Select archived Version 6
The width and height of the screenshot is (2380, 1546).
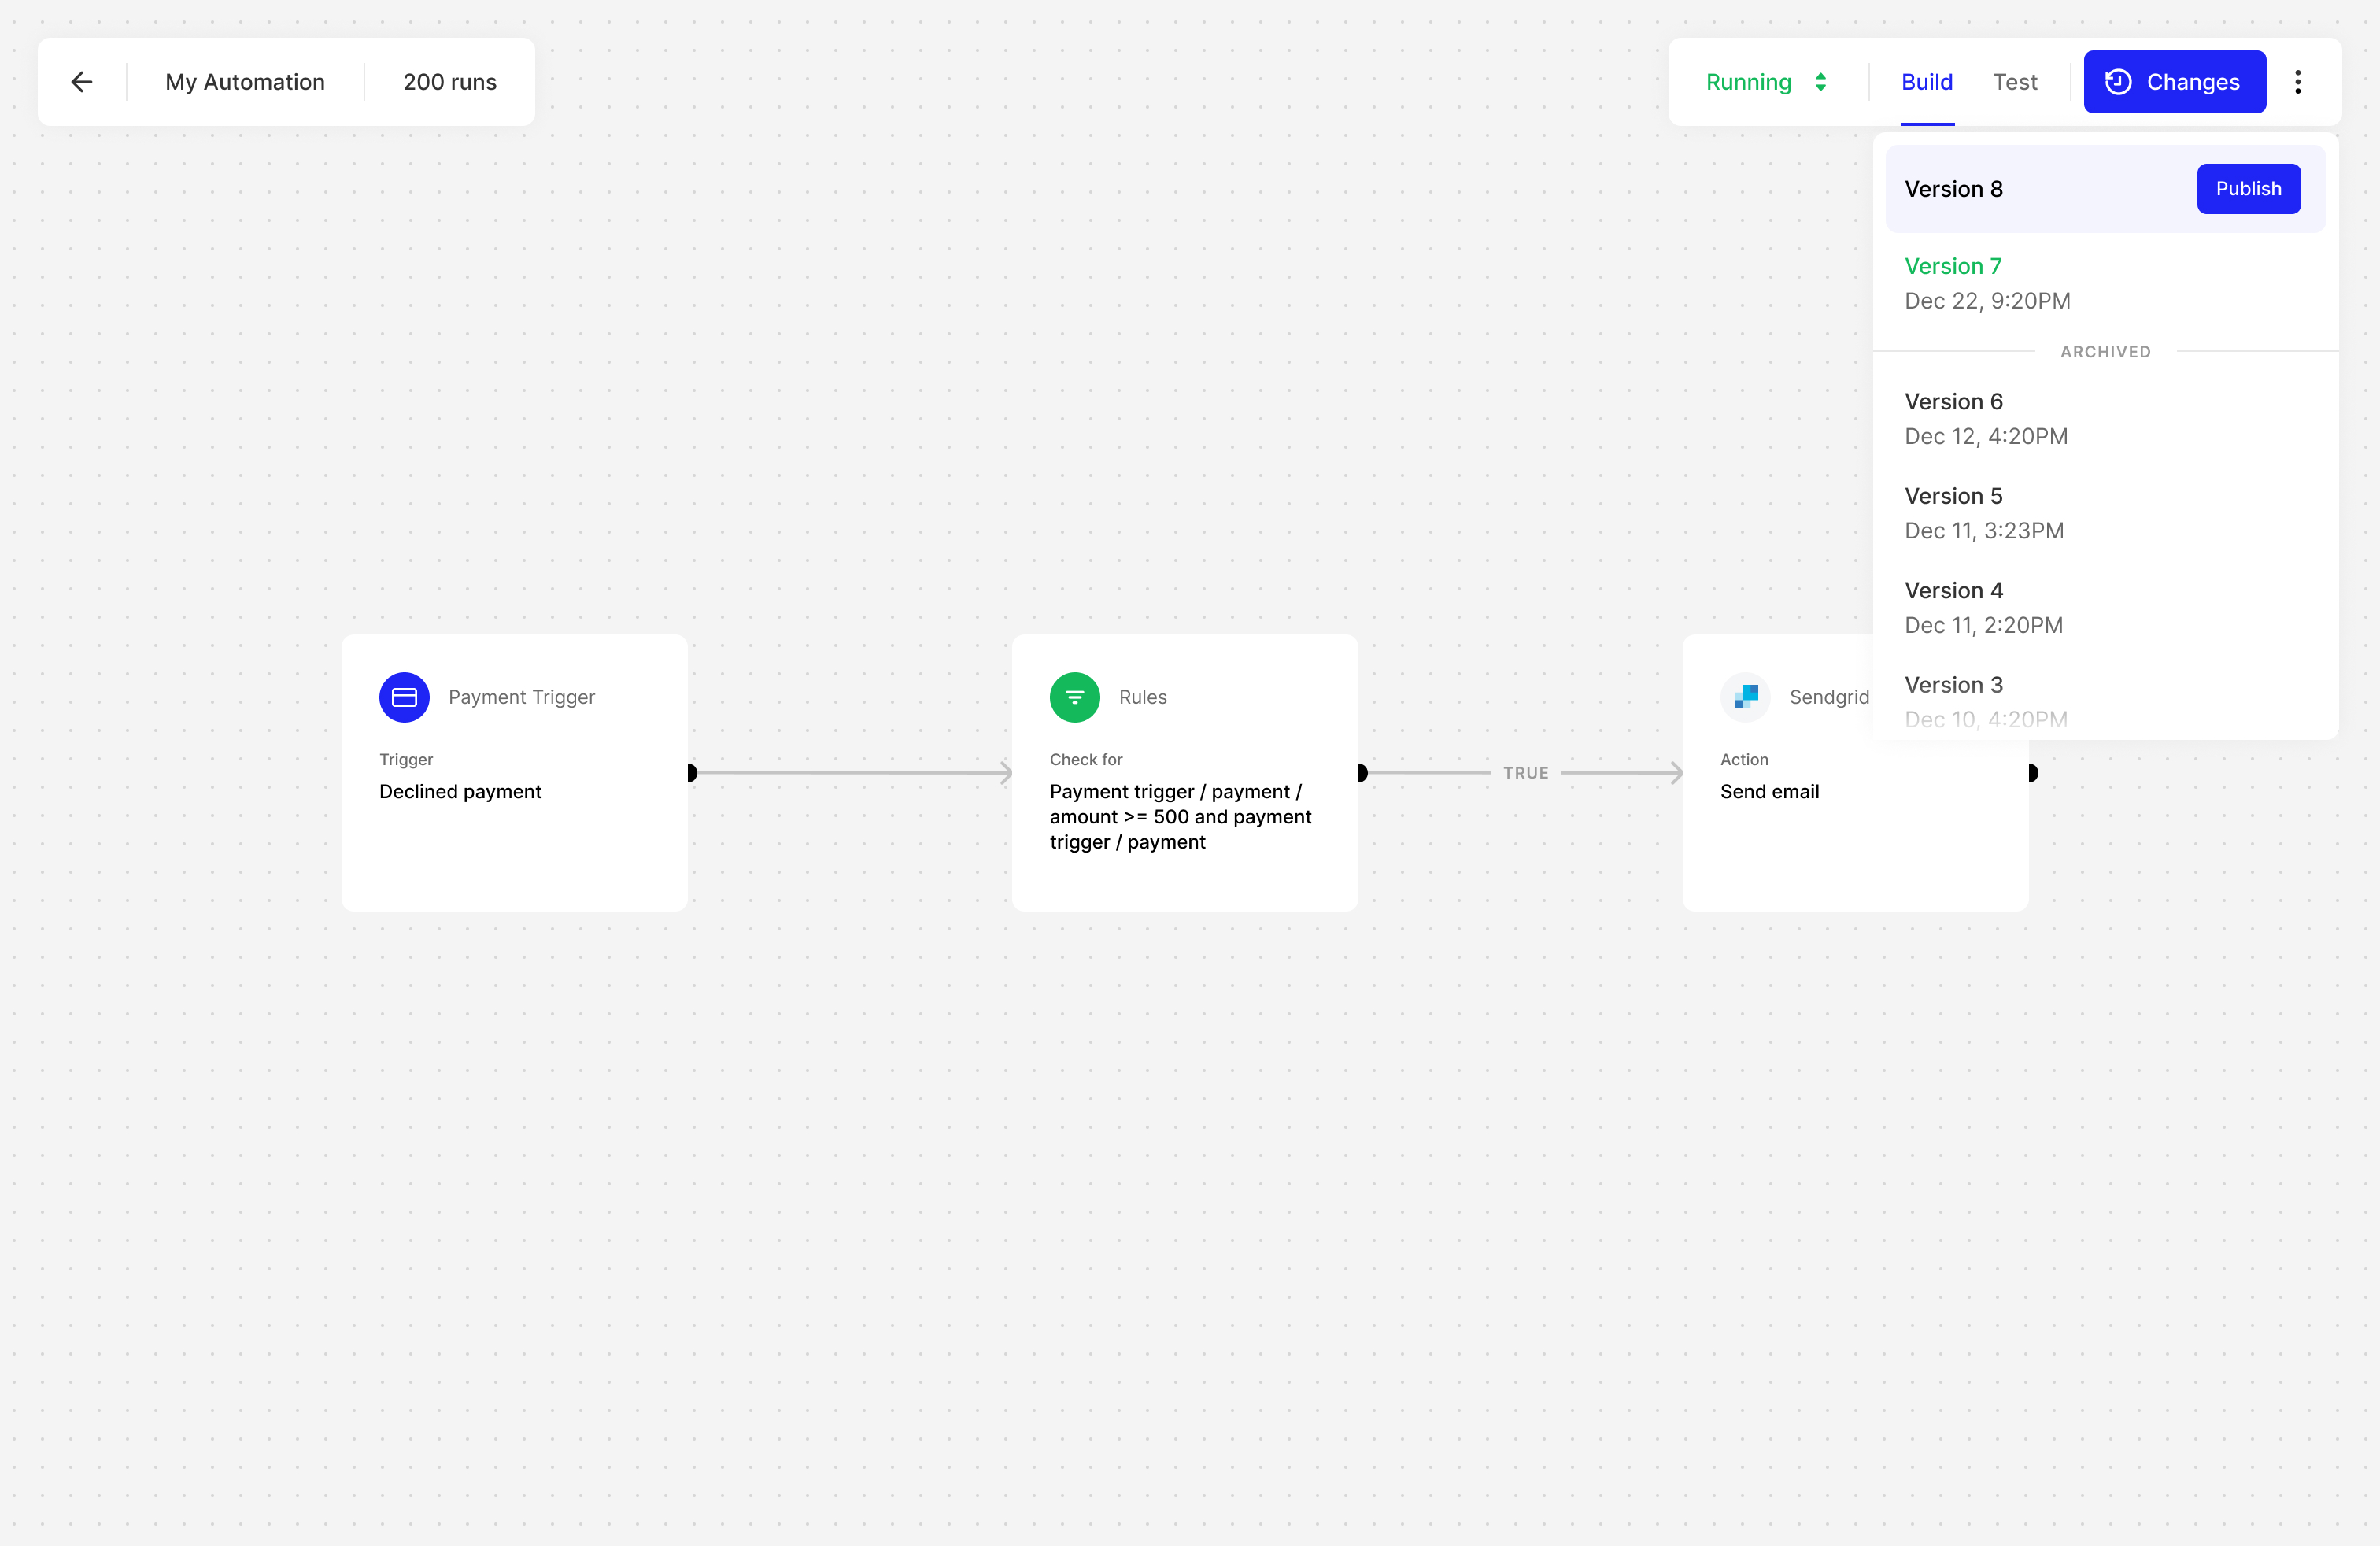coord(1985,418)
